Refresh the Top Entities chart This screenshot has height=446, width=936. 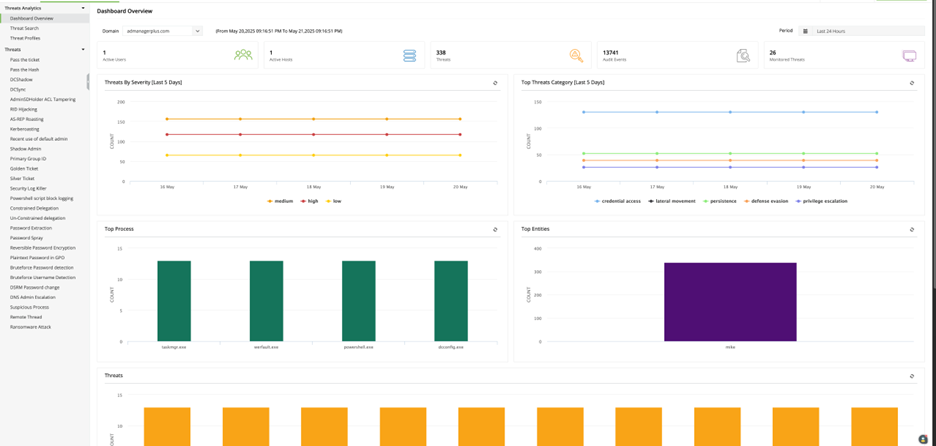click(911, 230)
